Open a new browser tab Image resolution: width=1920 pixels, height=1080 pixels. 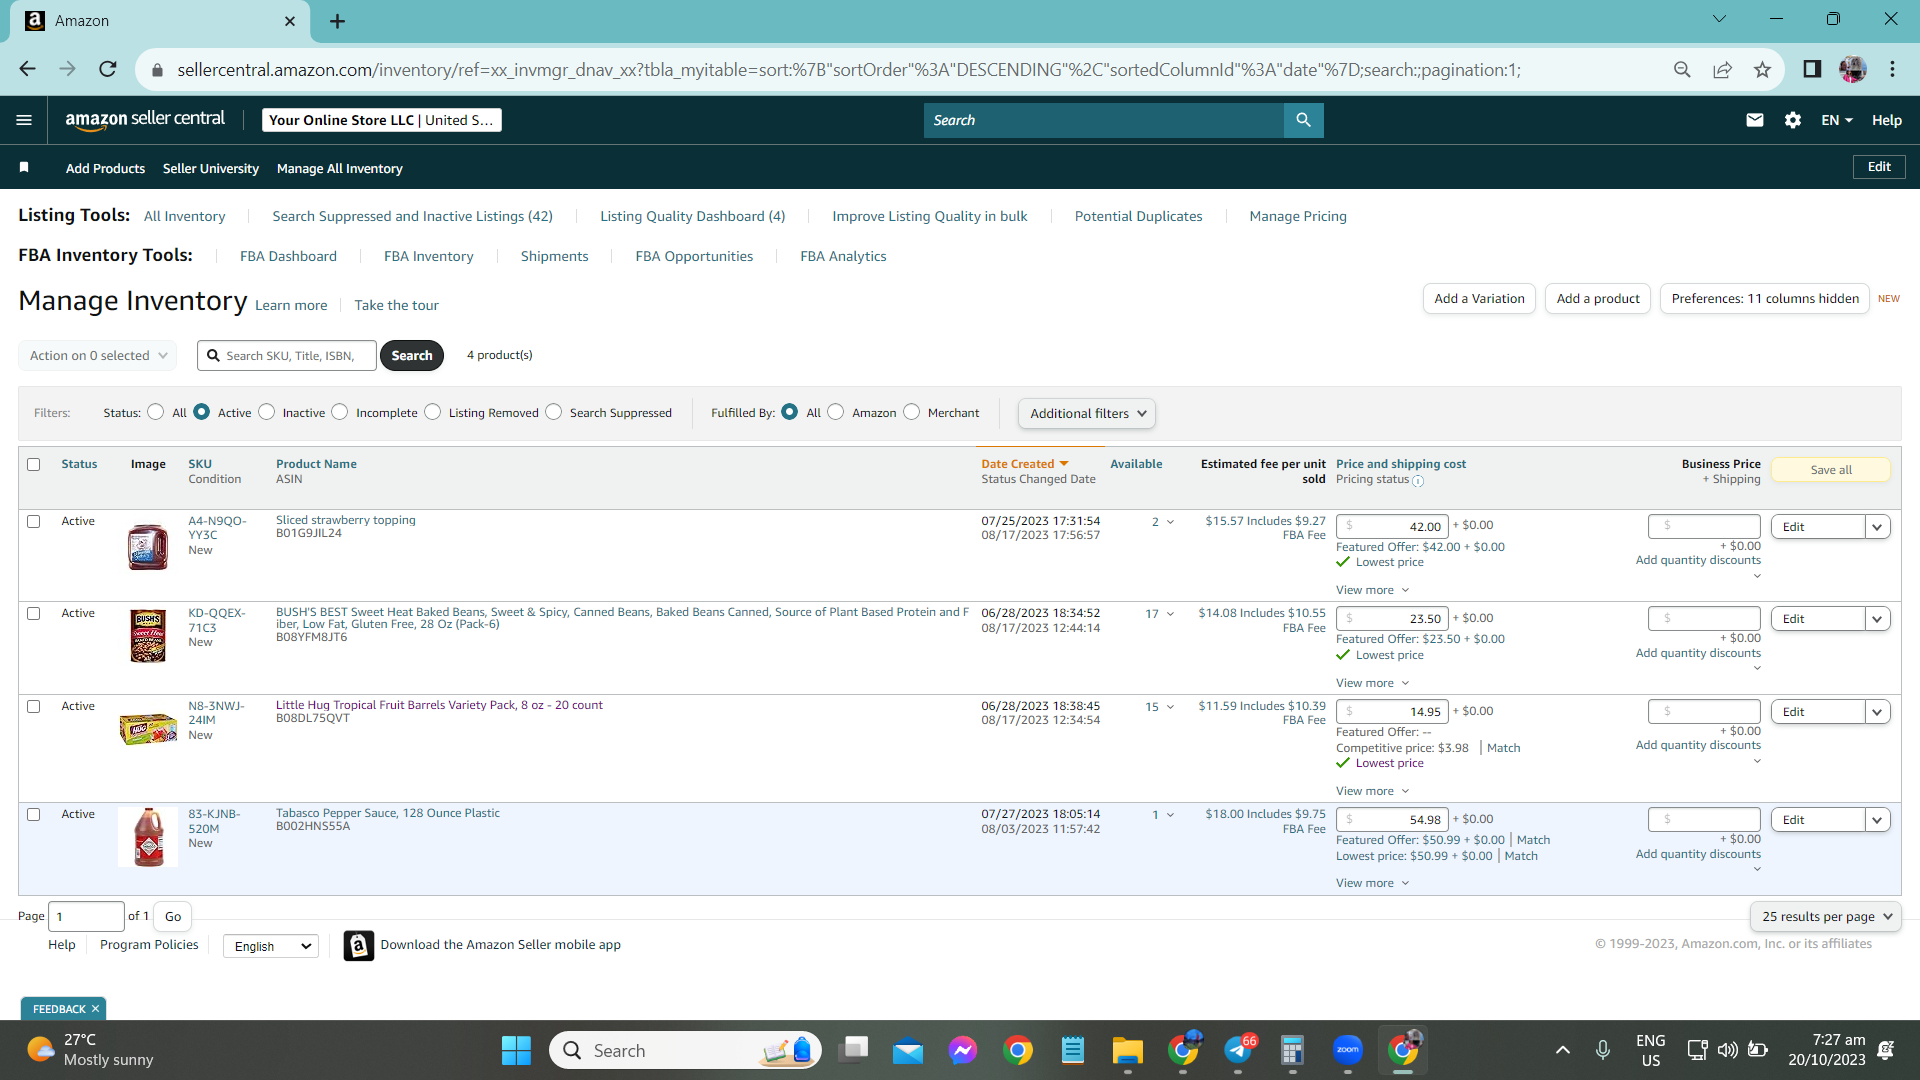pos(337,21)
